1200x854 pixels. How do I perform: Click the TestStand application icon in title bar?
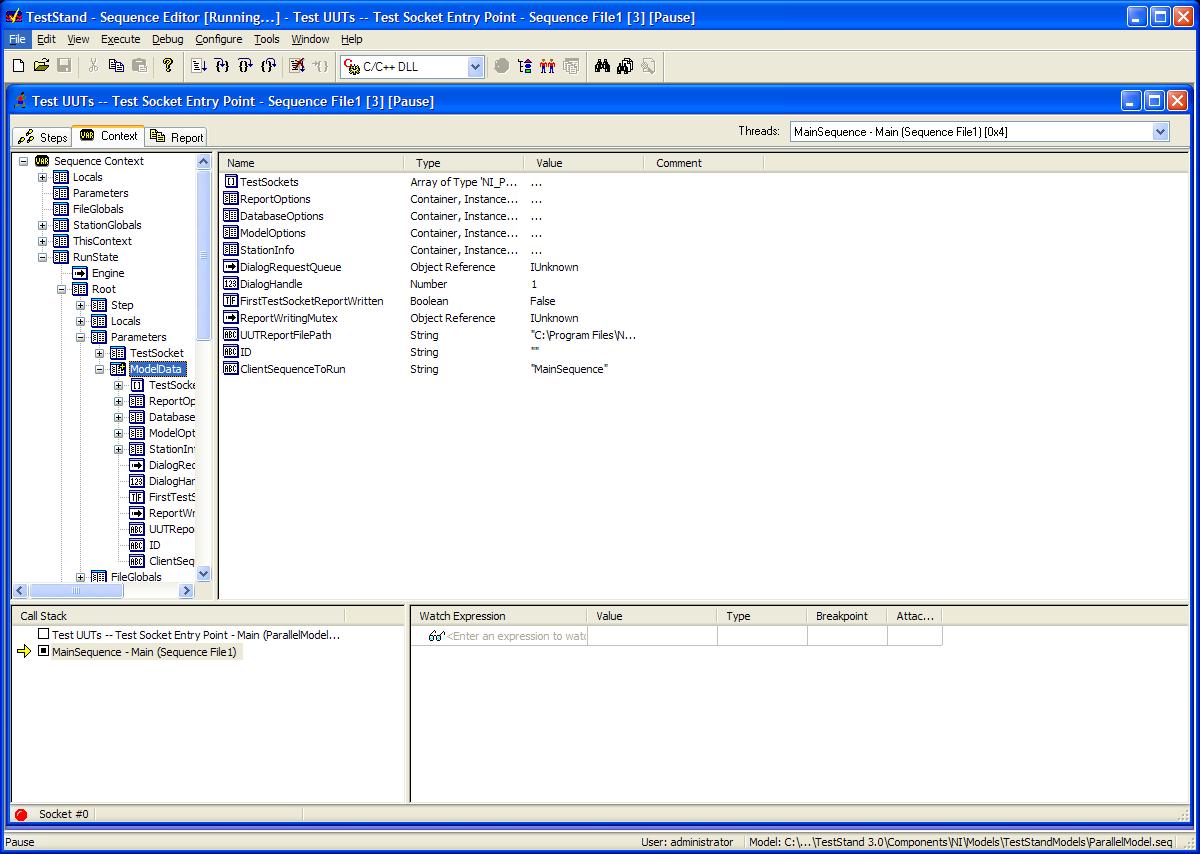[14, 16]
